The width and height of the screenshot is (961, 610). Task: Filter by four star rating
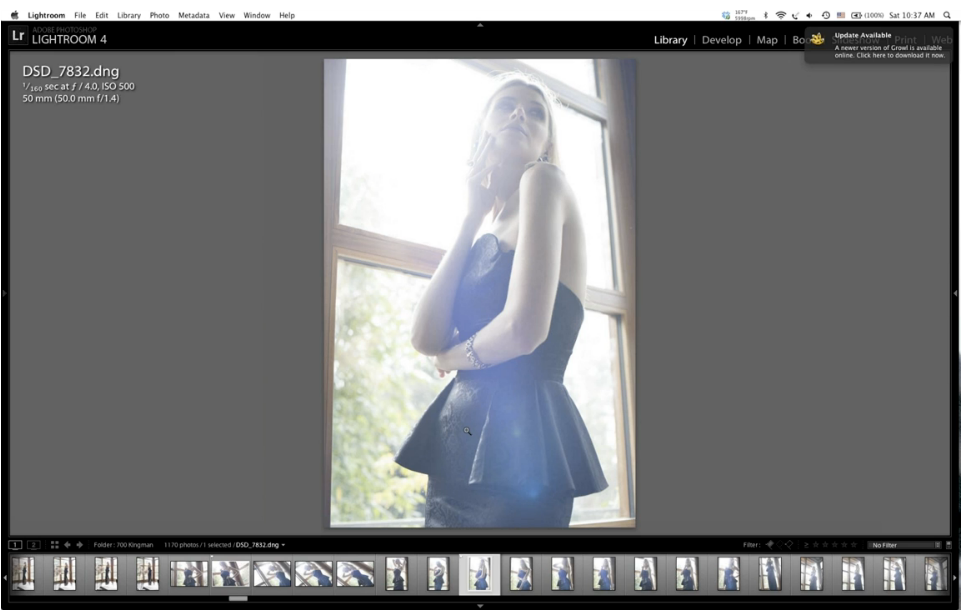[x=844, y=544]
